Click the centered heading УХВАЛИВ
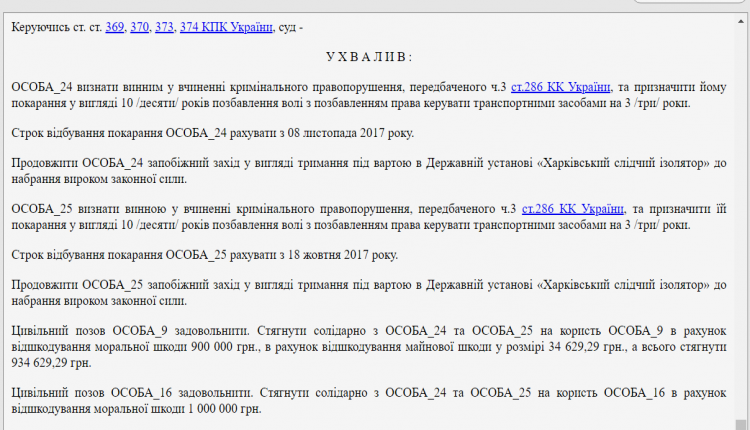 pyautogui.click(x=369, y=57)
